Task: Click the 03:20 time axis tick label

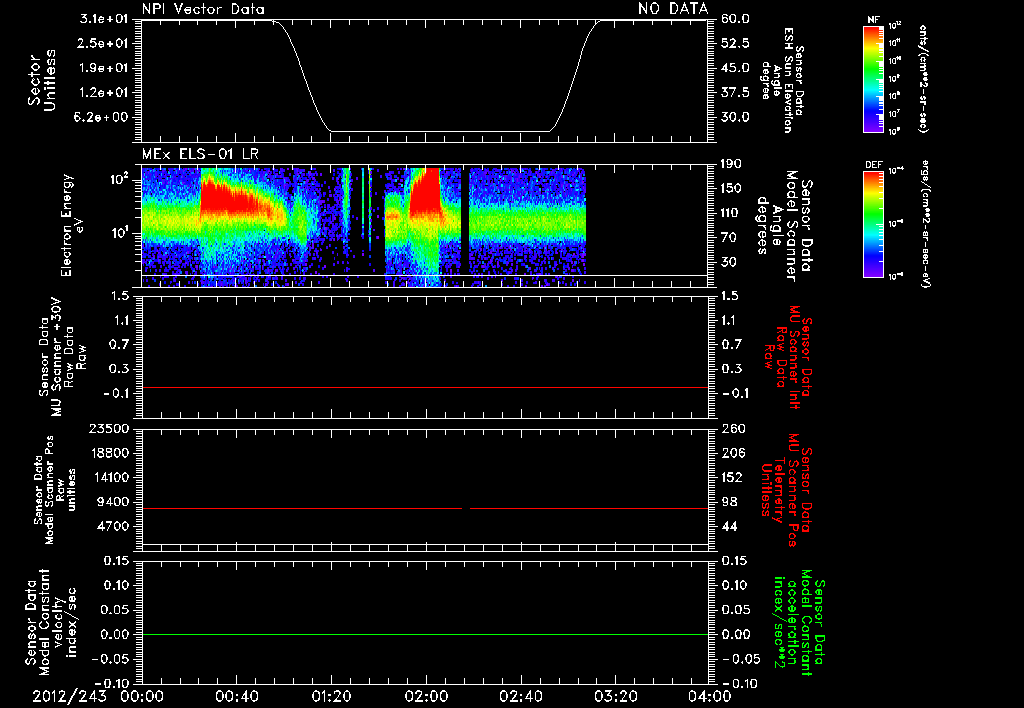Action: [x=616, y=696]
